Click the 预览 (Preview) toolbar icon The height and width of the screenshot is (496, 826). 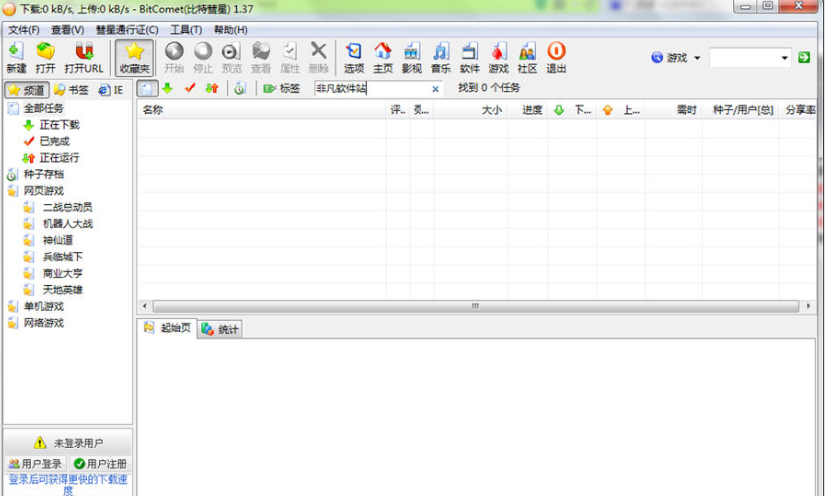[231, 57]
